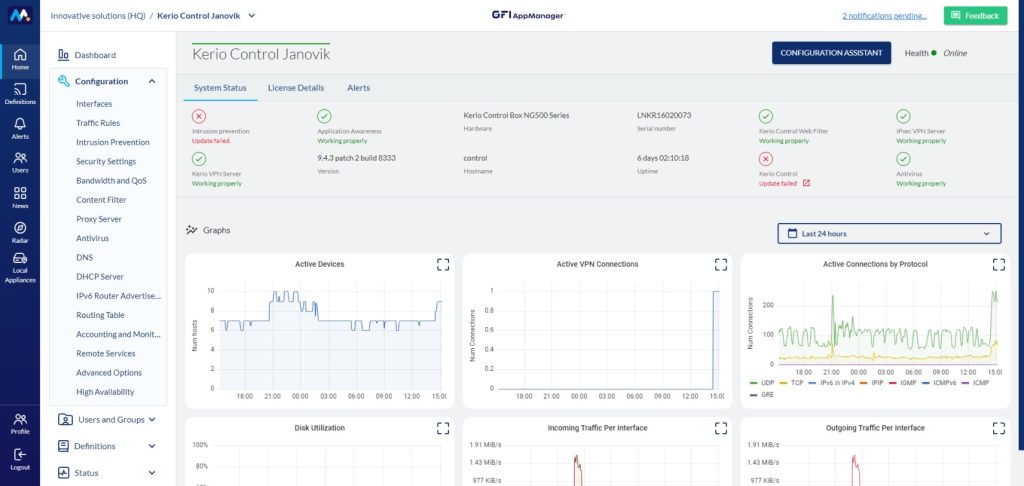
Task: Click the Configuration Assistant button
Action: click(831, 53)
